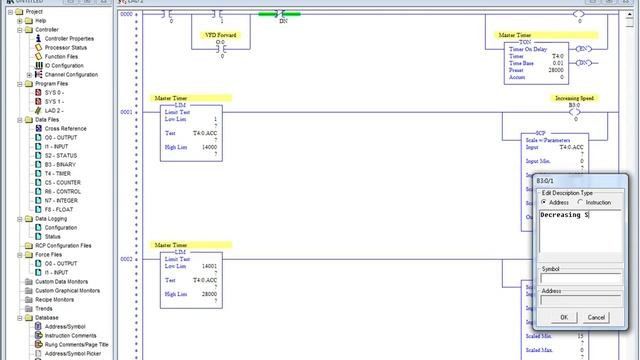Image resolution: width=640 pixels, height=360 pixels.
Task: Open N7 - INTEGER data file icon
Action: [38, 200]
